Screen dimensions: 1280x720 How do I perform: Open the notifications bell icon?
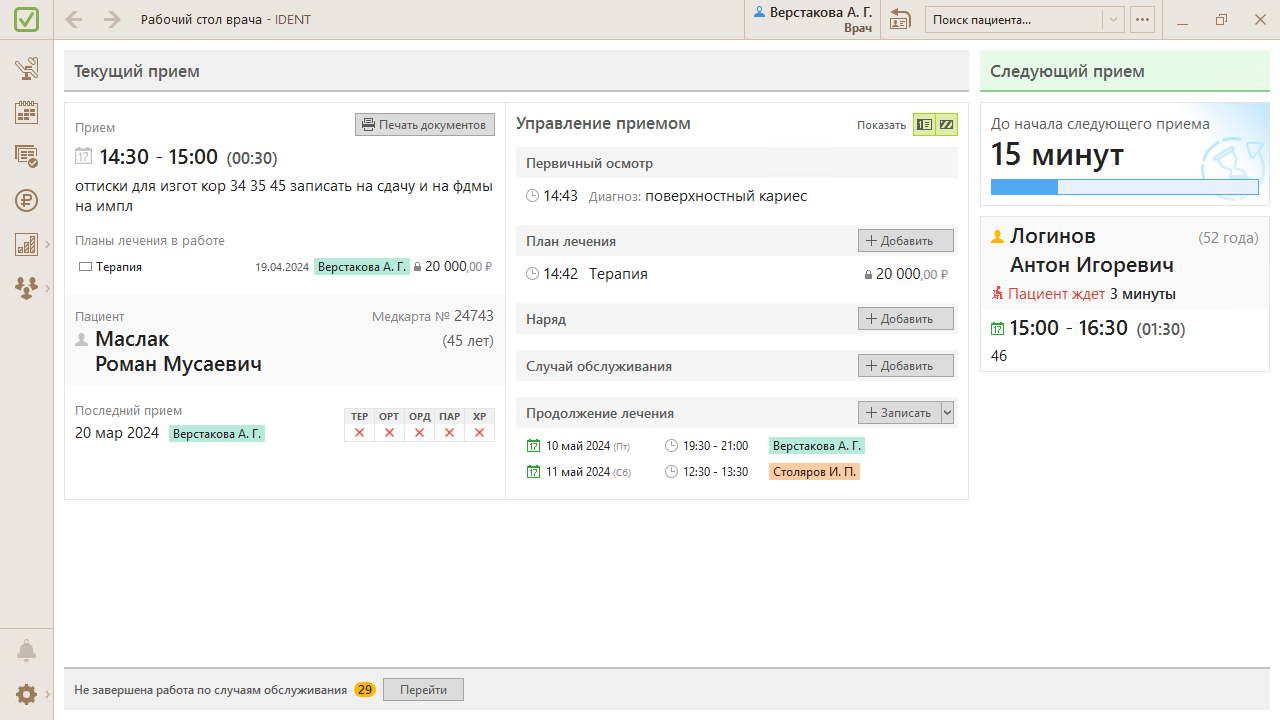[x=27, y=651]
